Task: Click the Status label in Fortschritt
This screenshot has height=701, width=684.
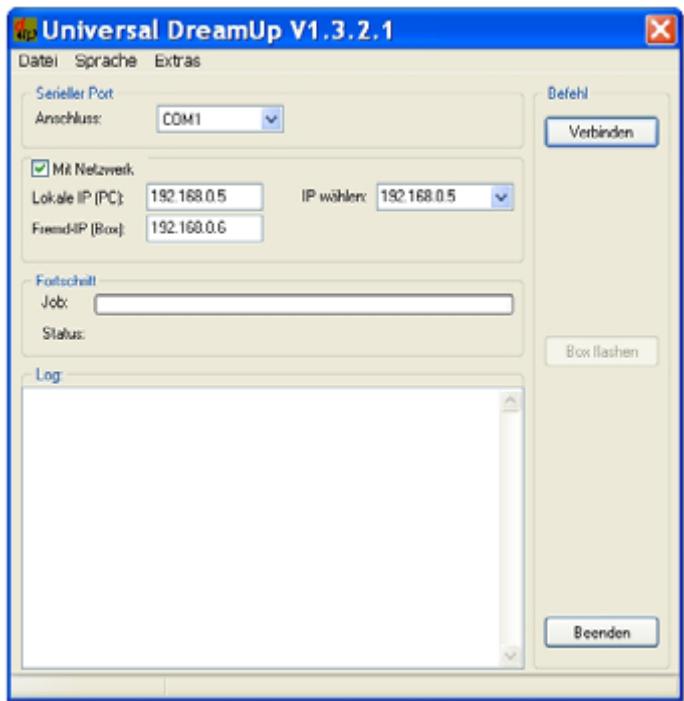Action: pos(63,334)
